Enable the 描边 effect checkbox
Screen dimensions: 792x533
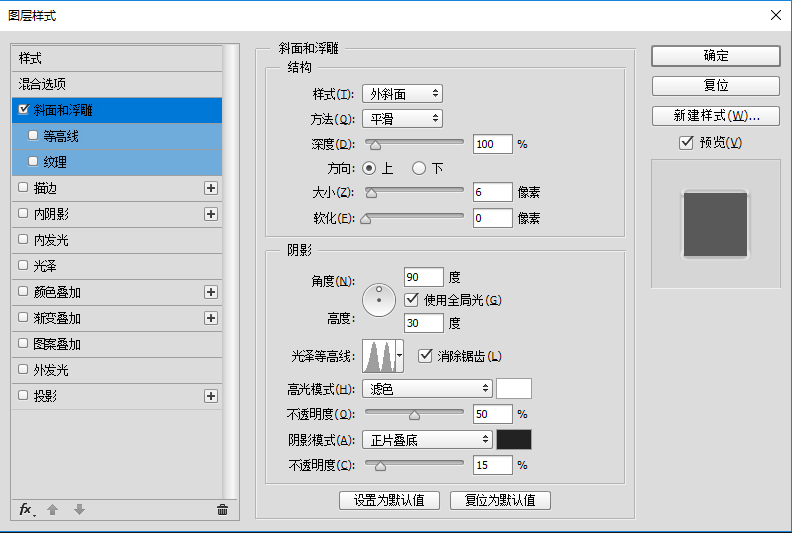click(x=23, y=187)
